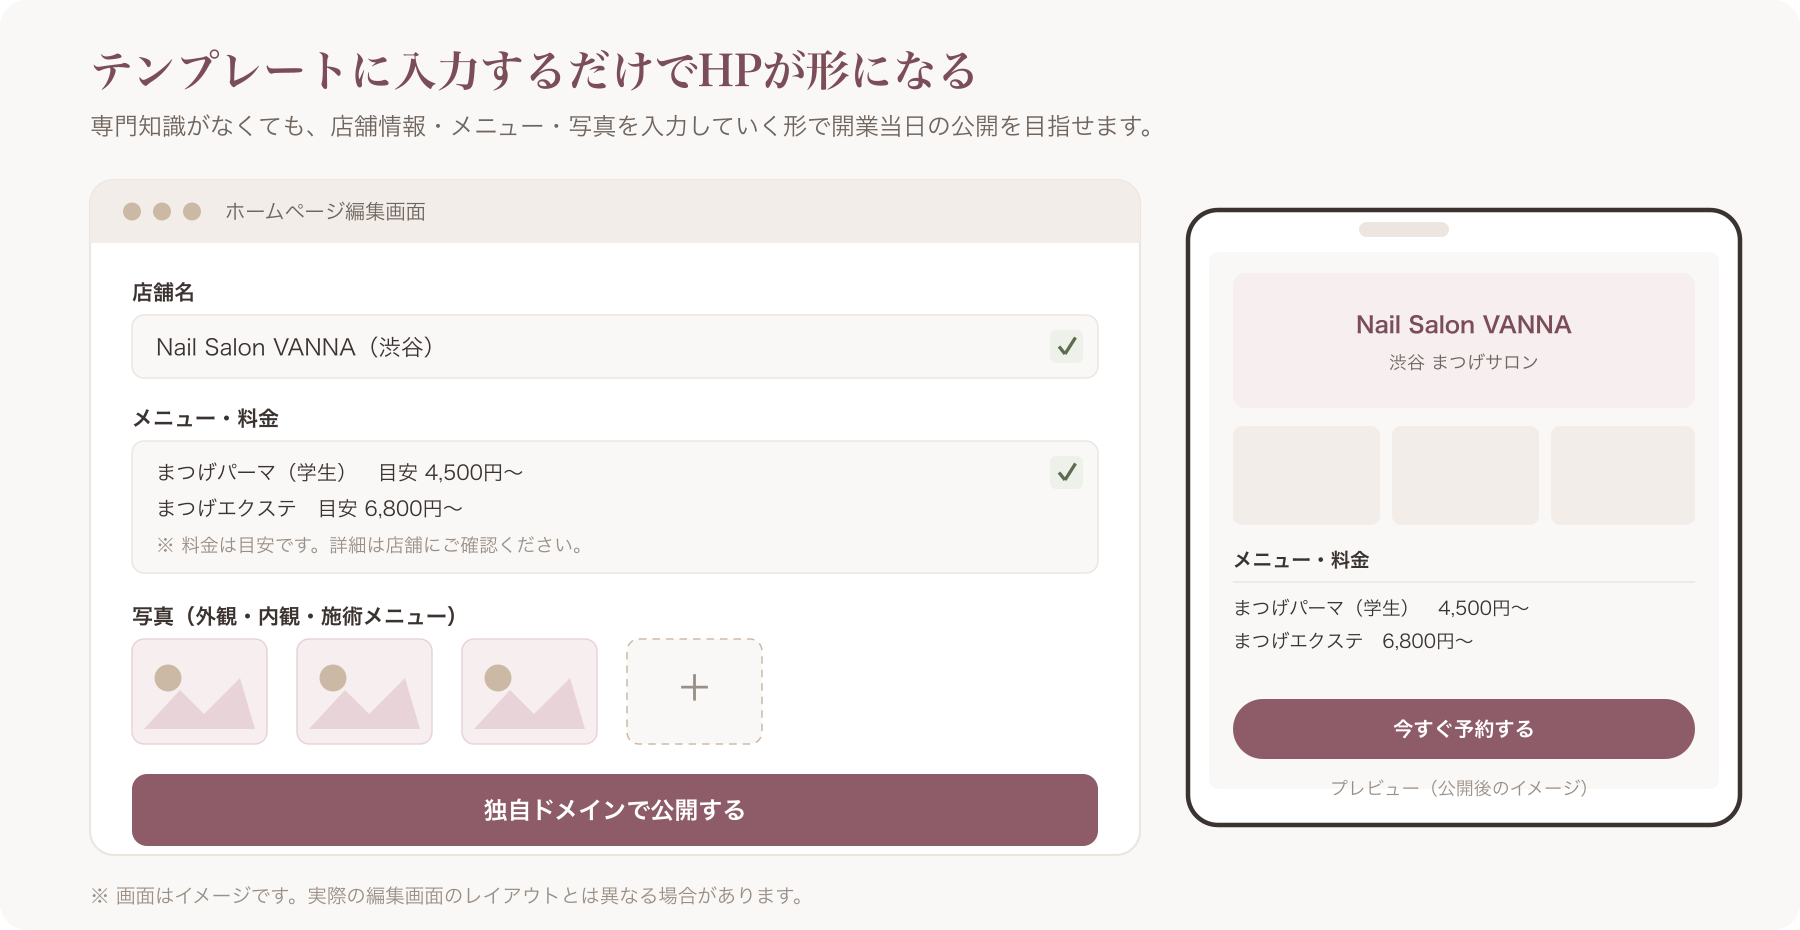
Task: Click the second window dot in editor titlebar
Action: (162, 211)
